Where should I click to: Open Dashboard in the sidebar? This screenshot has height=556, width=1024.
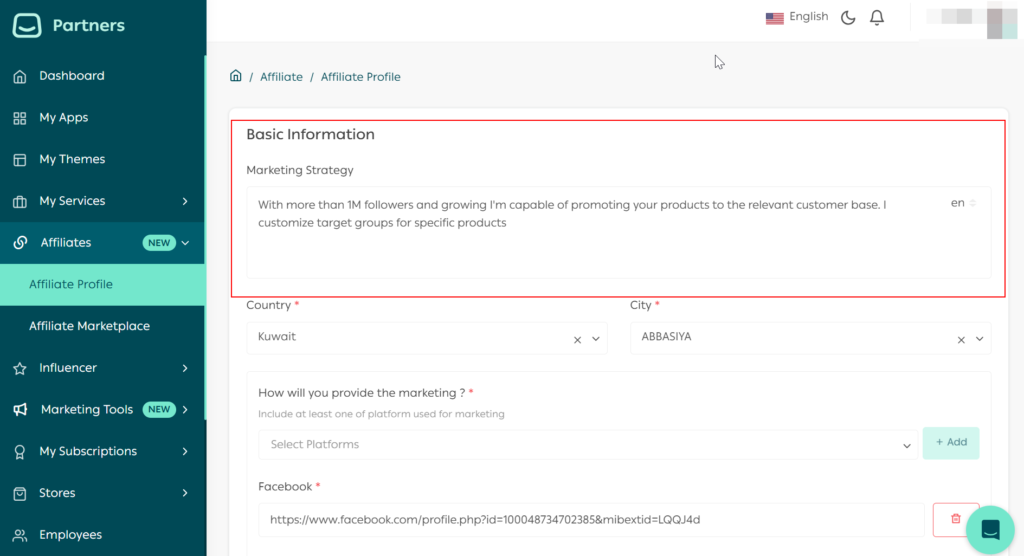(x=71, y=76)
